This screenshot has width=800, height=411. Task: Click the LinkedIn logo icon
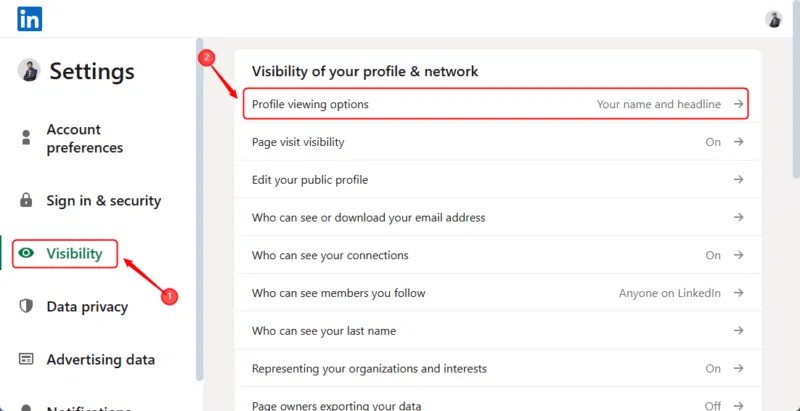[x=30, y=18]
